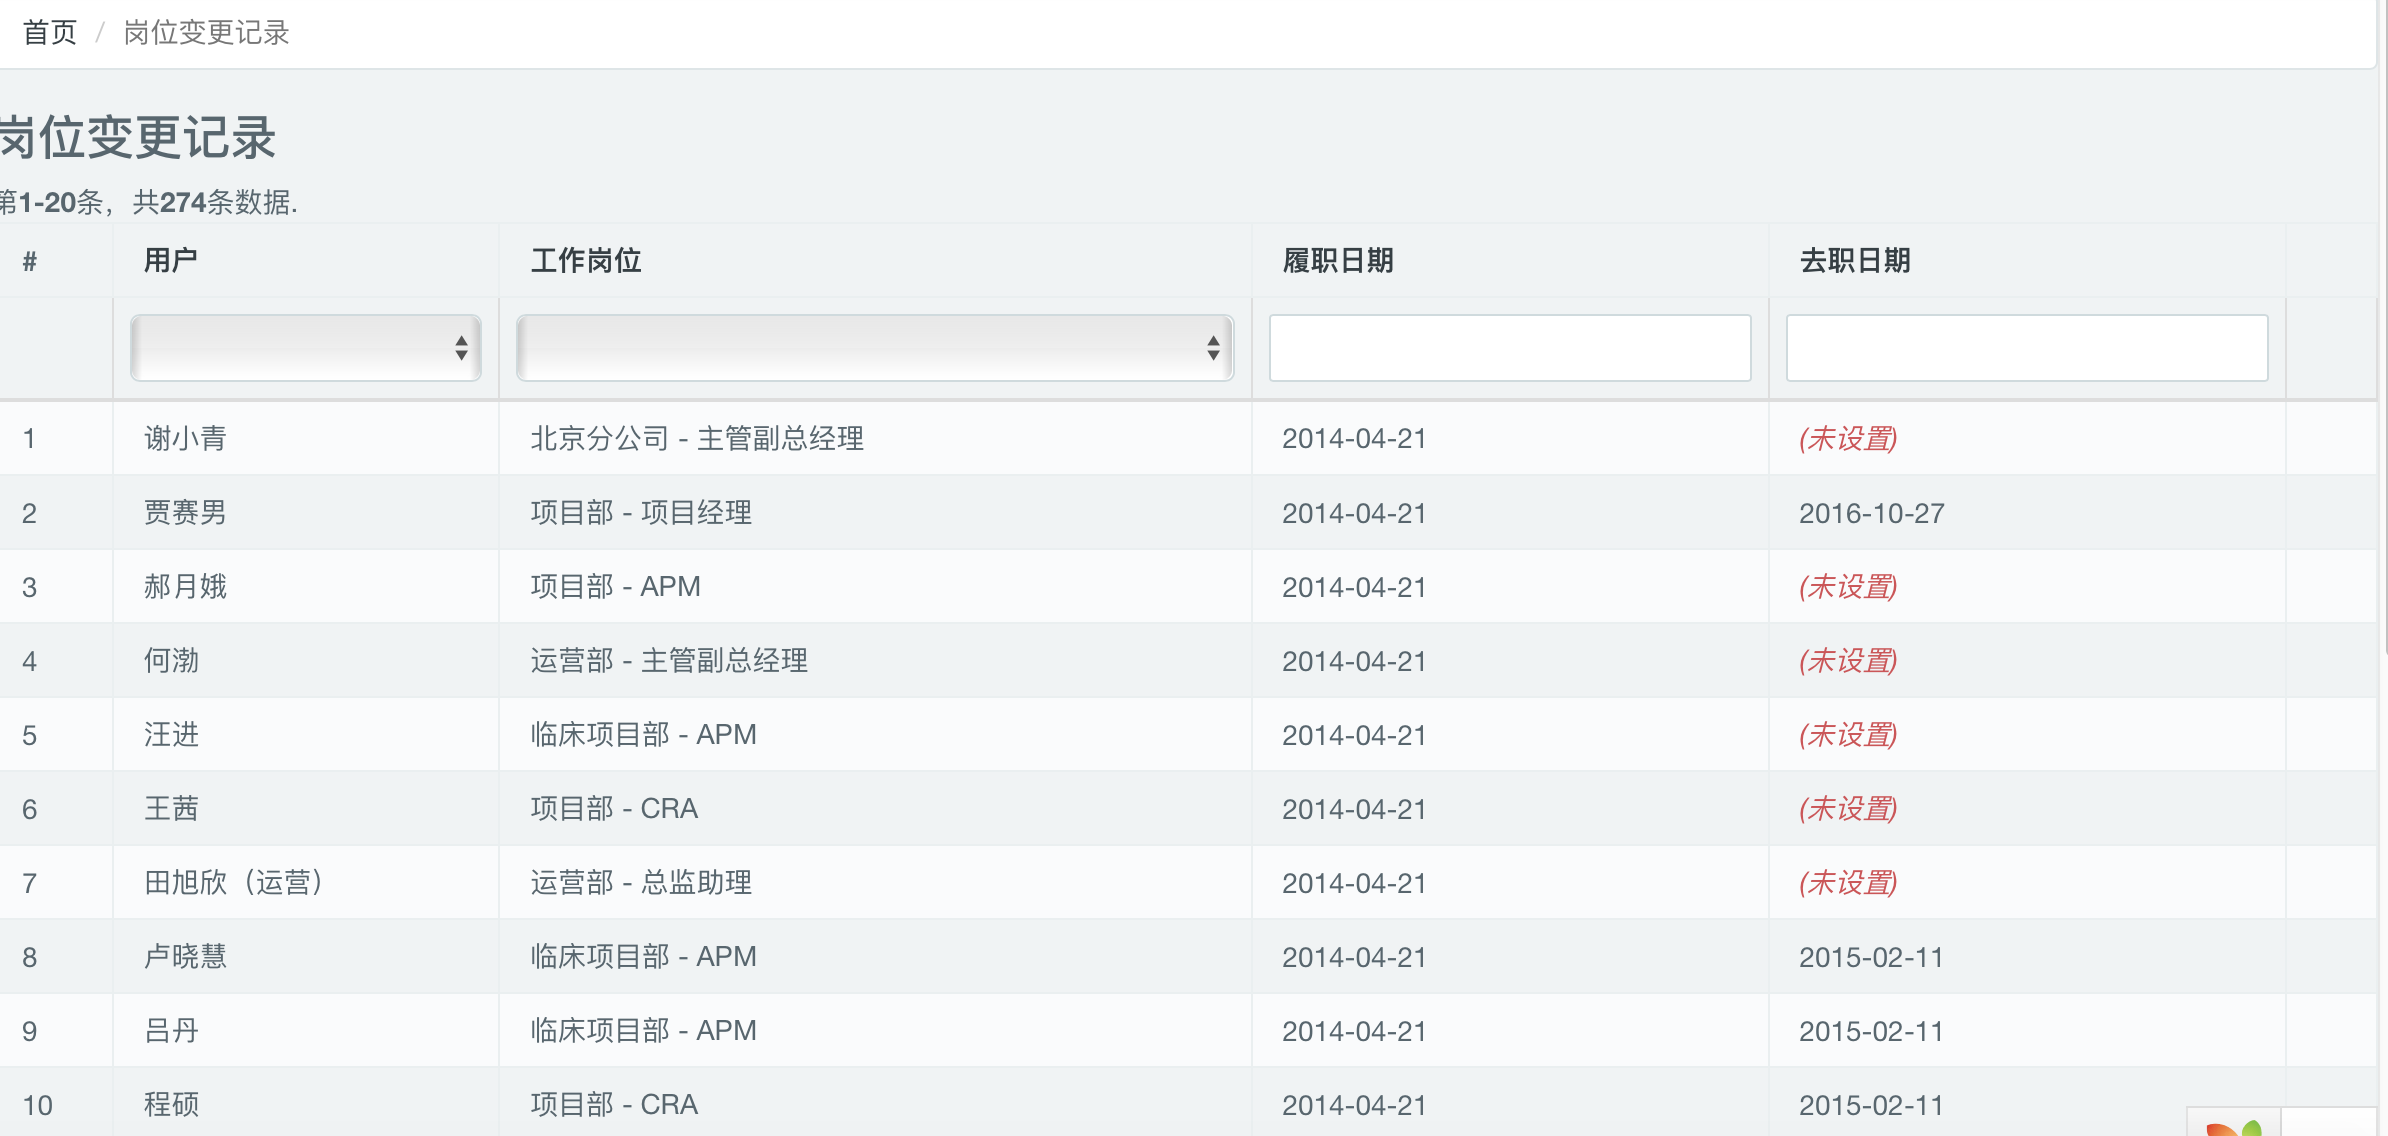The height and width of the screenshot is (1136, 2388).
Task: Sort by 去职日期 column header
Action: point(1855,261)
